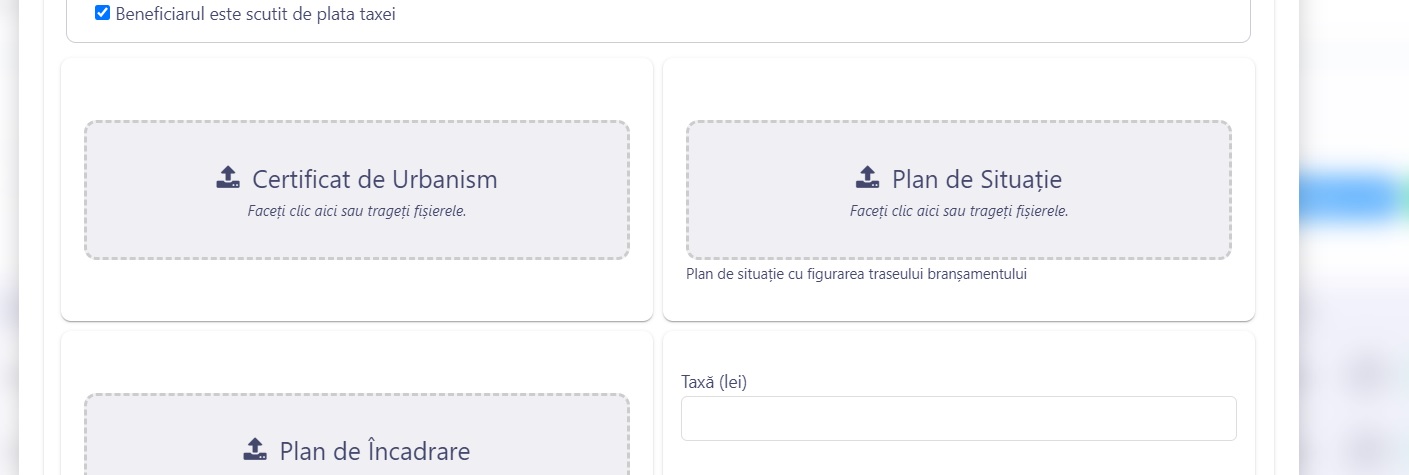
Task: Click the upload icon beside Plan de Situație
Action: 867,178
